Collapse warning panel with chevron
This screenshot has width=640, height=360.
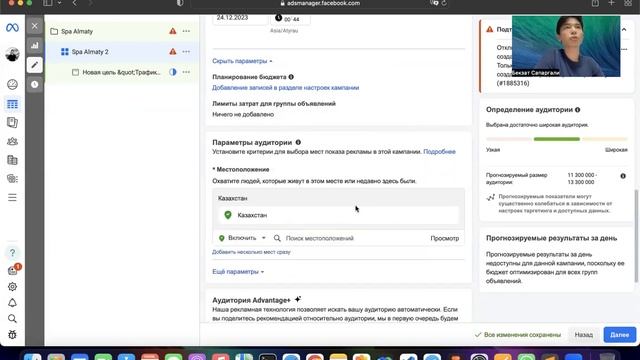pos(624,29)
